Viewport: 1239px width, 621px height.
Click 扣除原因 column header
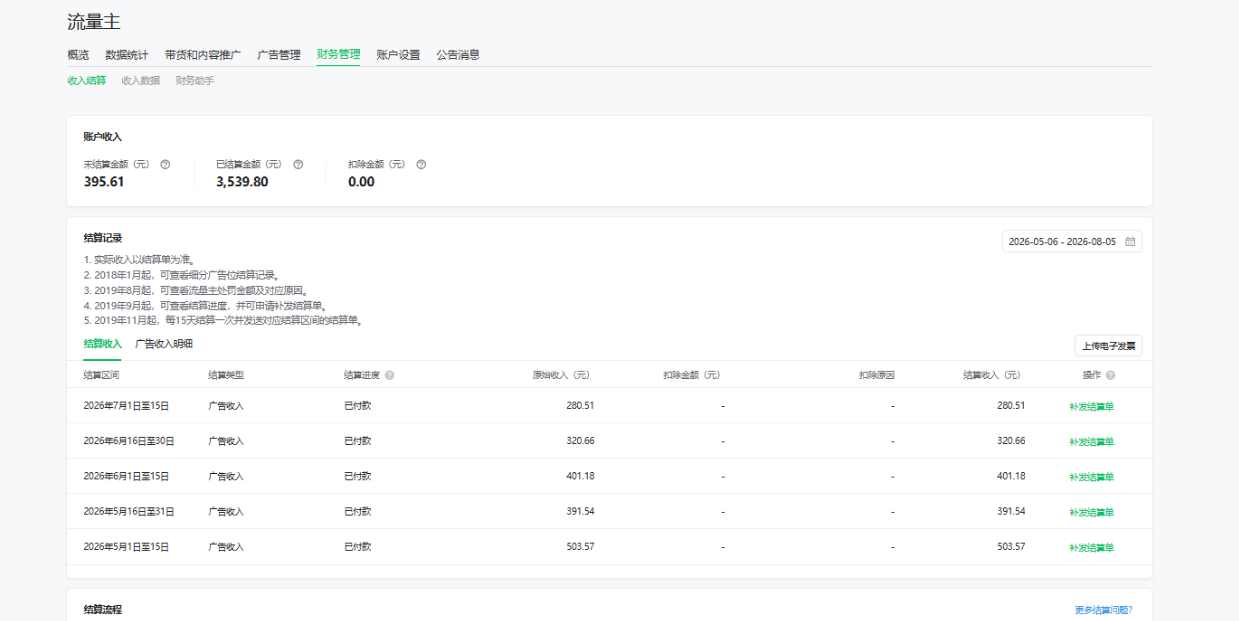[x=876, y=375]
